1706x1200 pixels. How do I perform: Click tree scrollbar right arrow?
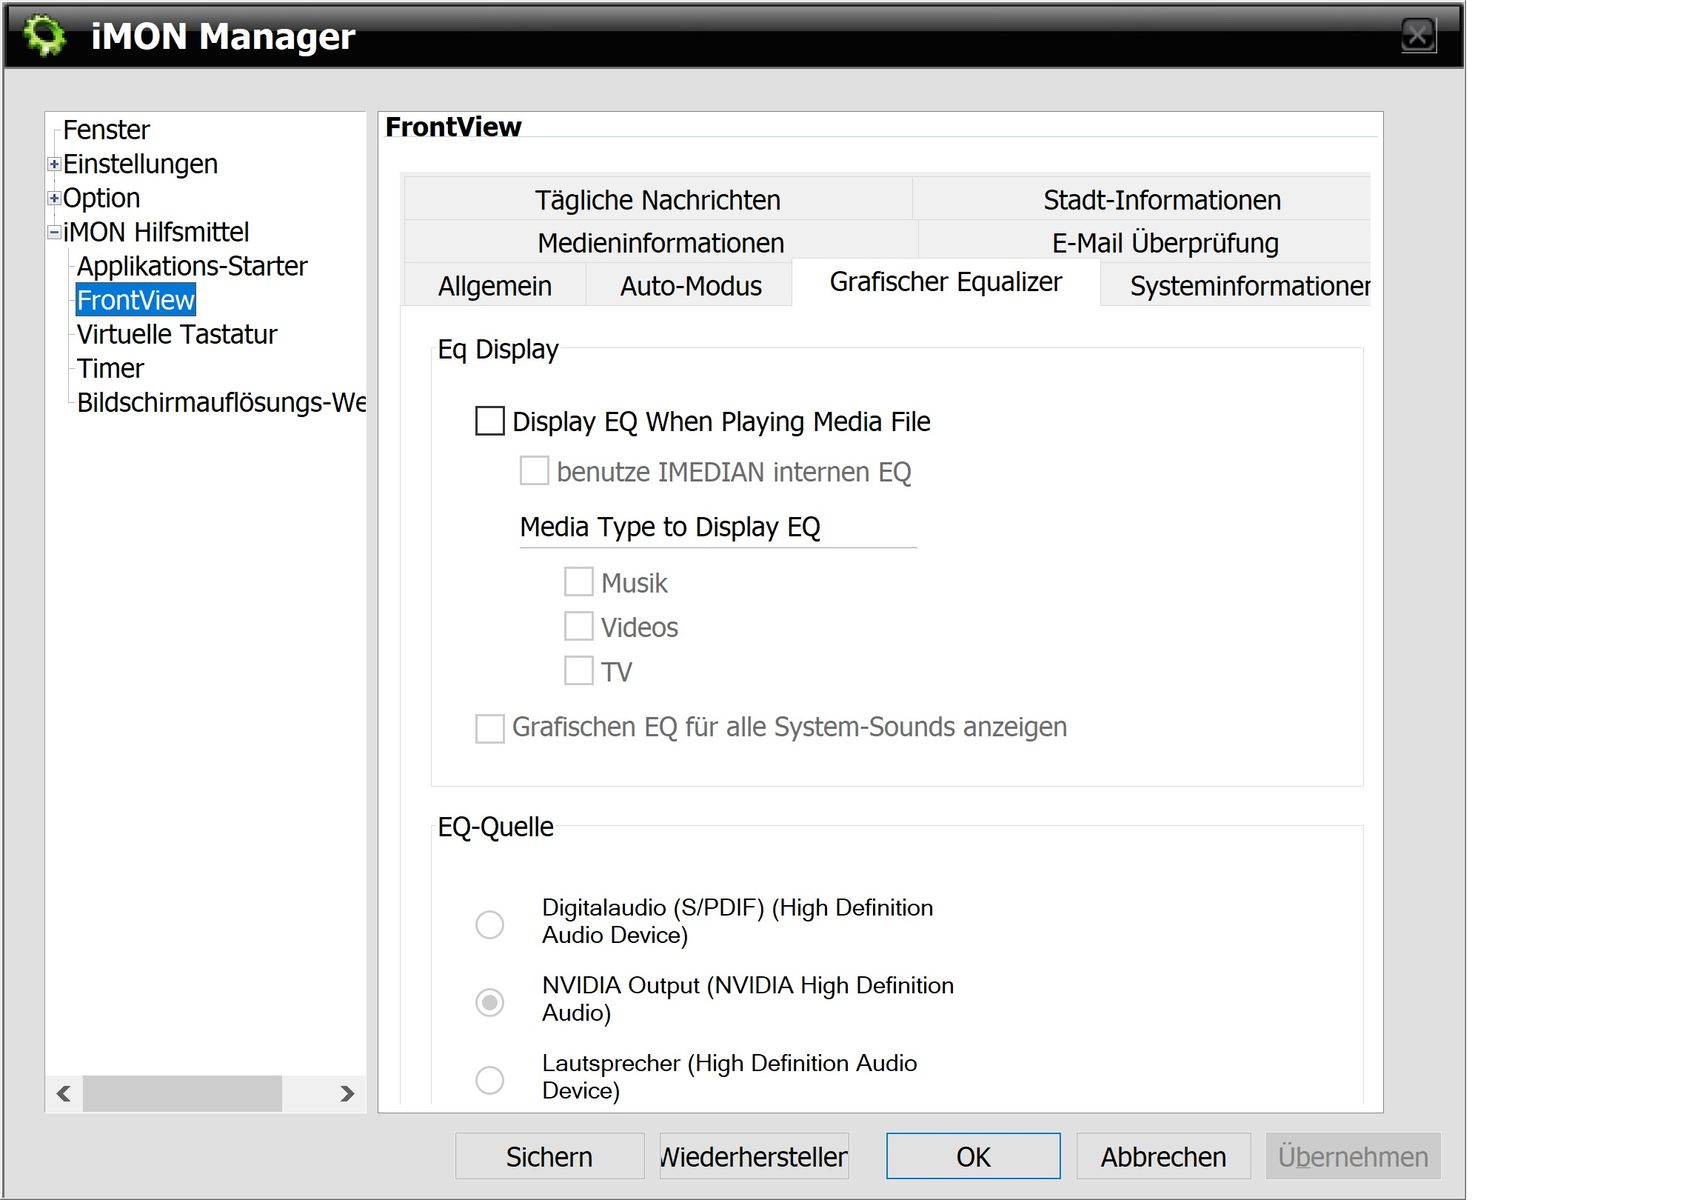pyautogui.click(x=347, y=1093)
